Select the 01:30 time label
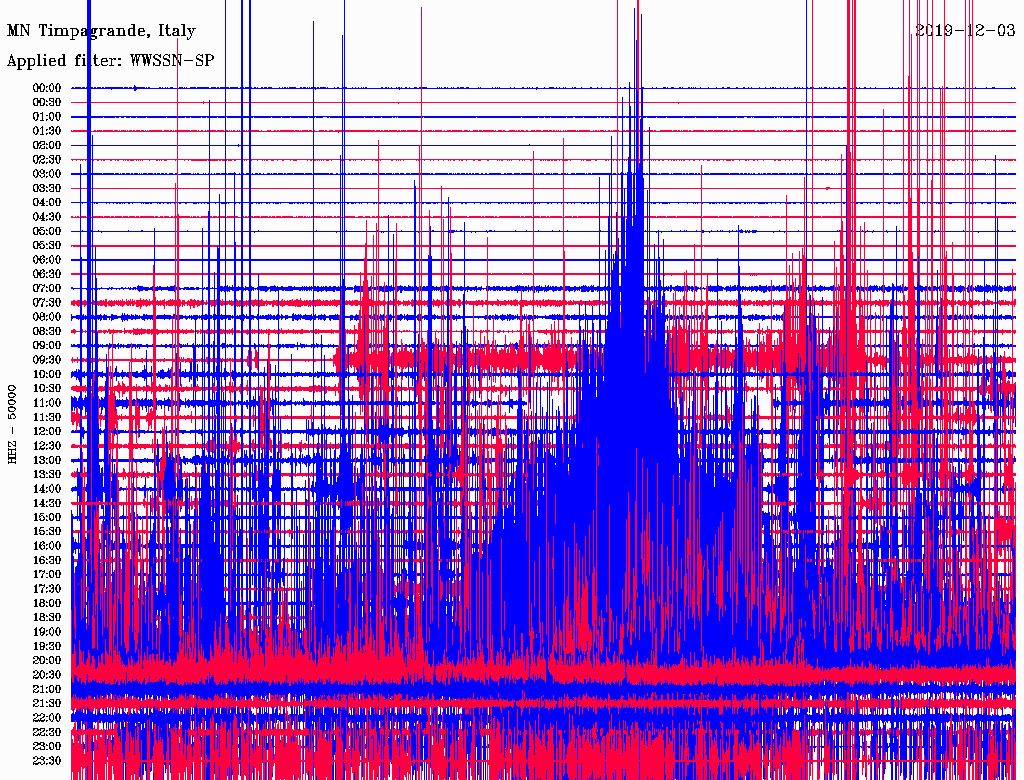The image size is (1024, 780). point(47,131)
